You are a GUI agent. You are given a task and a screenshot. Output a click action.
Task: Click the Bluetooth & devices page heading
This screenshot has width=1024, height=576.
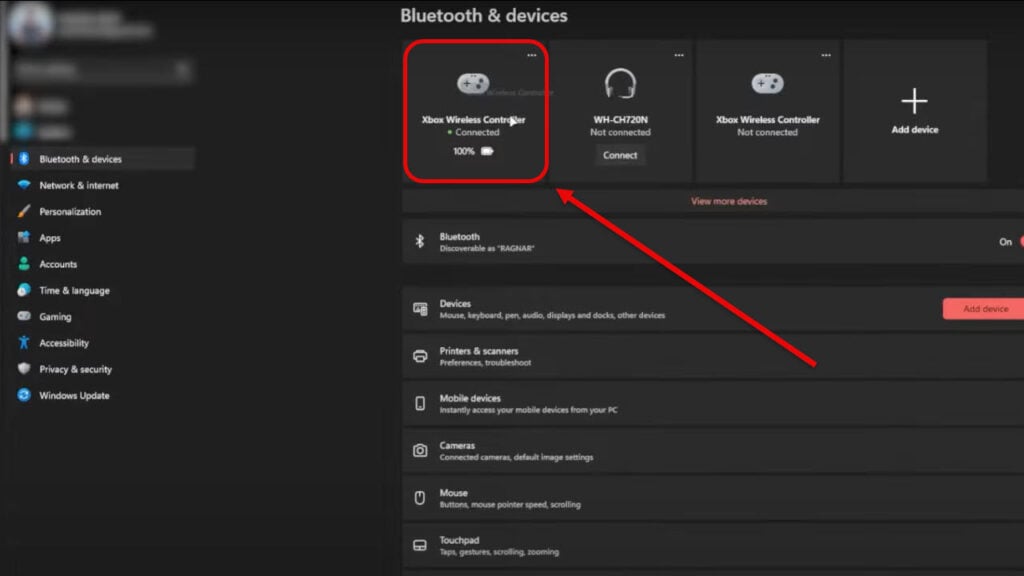click(x=484, y=16)
